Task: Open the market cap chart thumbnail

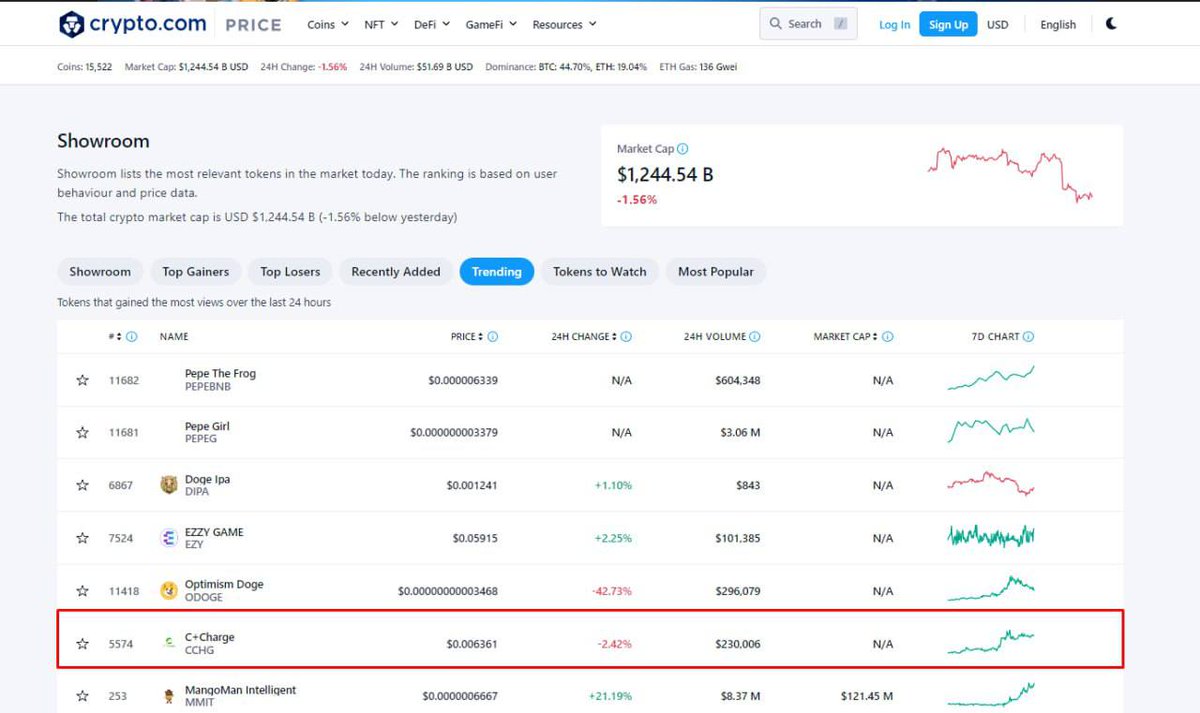Action: (x=1010, y=173)
